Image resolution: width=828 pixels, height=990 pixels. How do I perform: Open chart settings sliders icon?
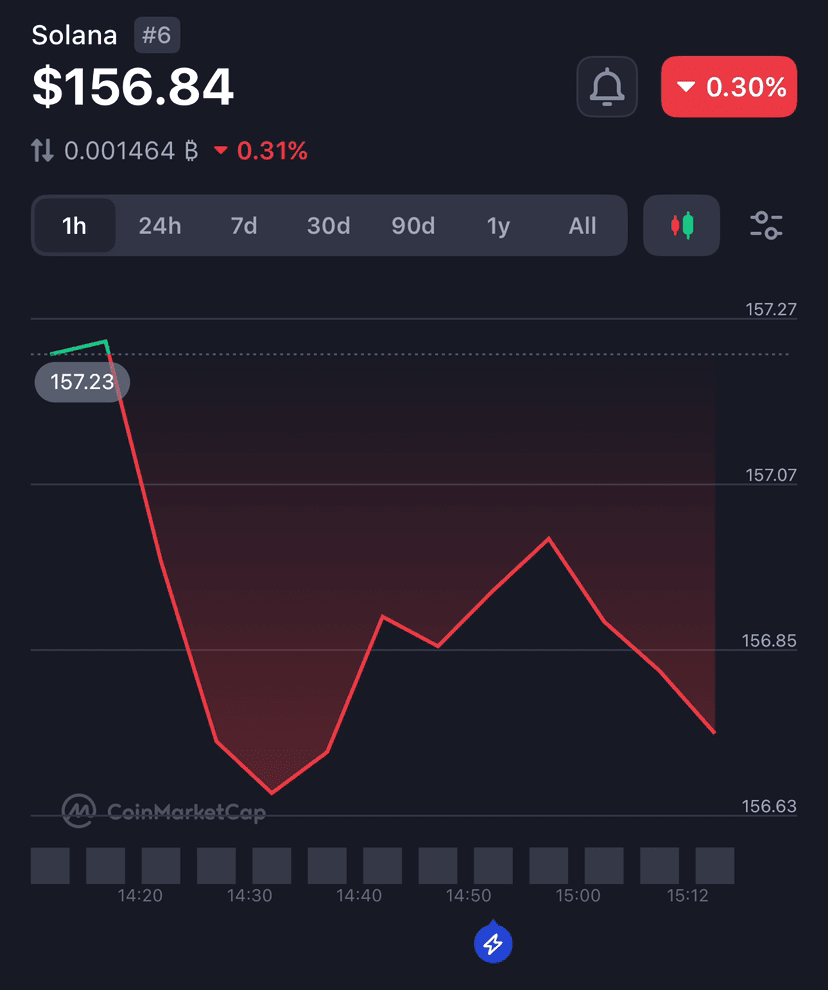[x=766, y=225]
